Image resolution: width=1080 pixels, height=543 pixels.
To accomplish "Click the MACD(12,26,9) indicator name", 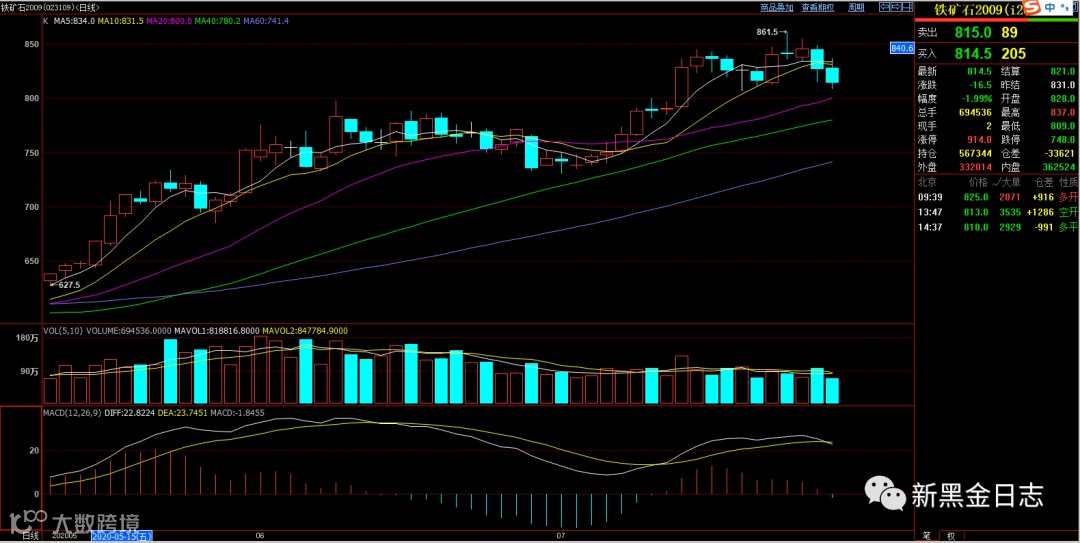I will coord(70,413).
